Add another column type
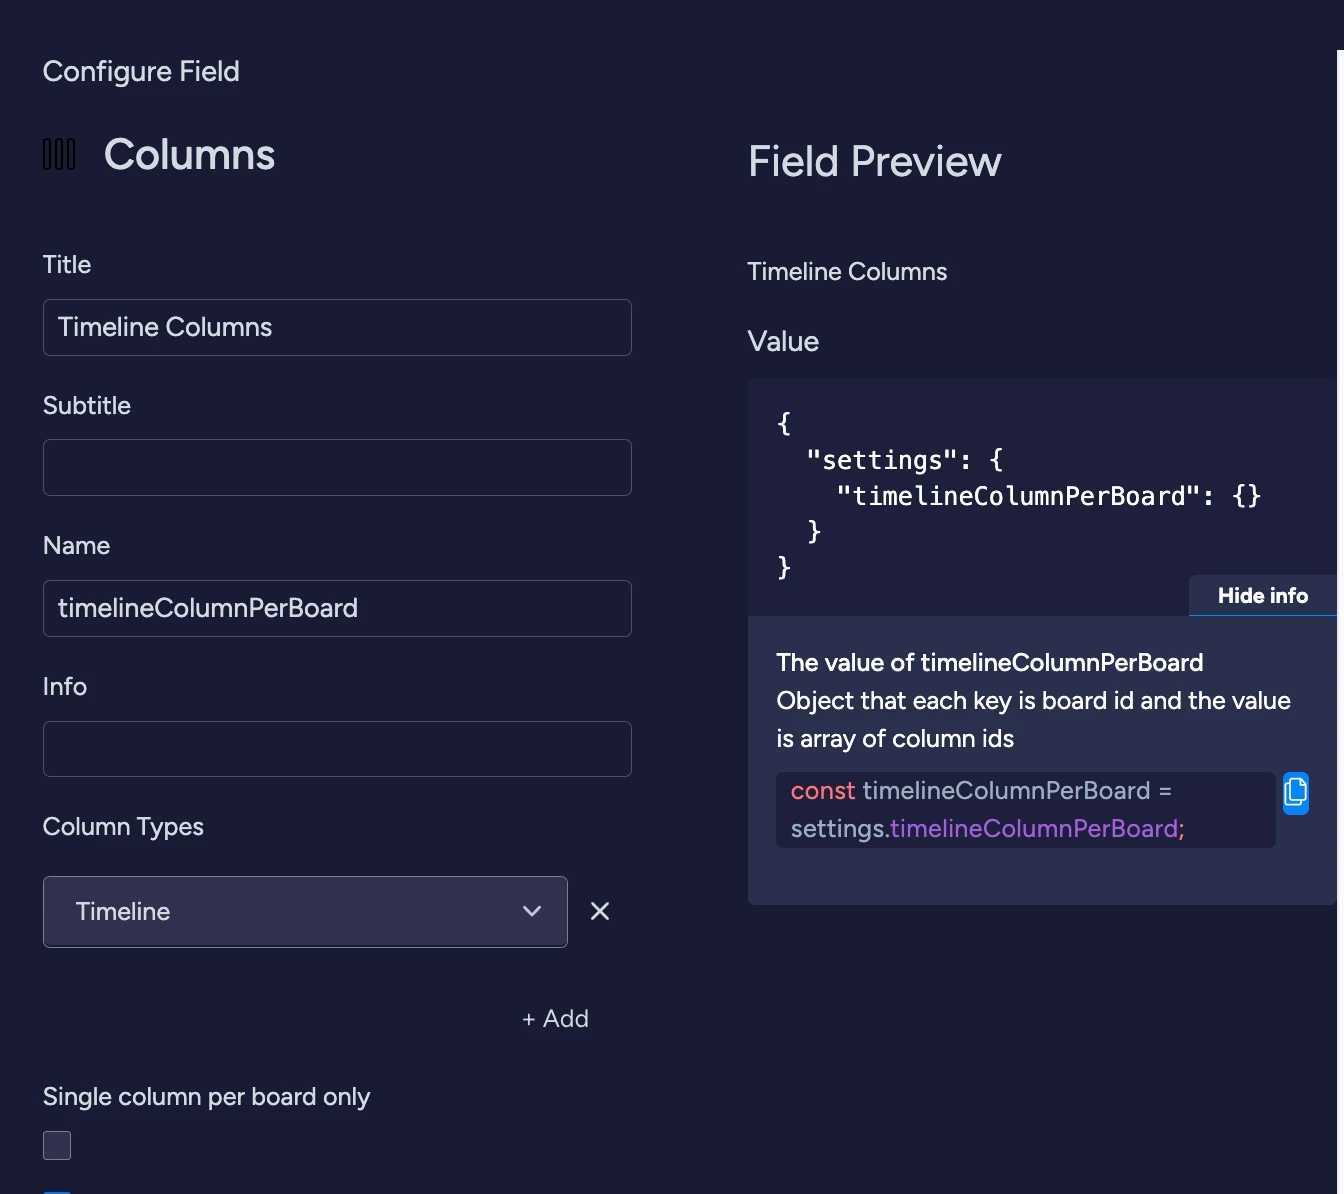Viewport: 1344px width, 1194px height. pyautogui.click(x=555, y=1019)
